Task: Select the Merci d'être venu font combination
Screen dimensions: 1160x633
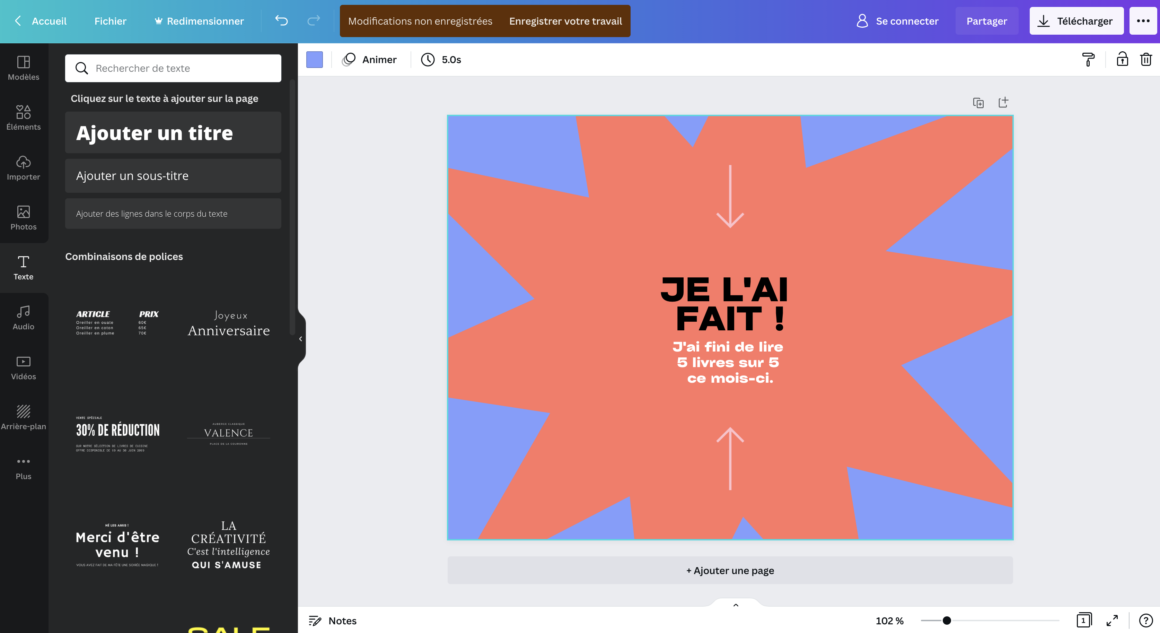Action: pyautogui.click(x=118, y=544)
